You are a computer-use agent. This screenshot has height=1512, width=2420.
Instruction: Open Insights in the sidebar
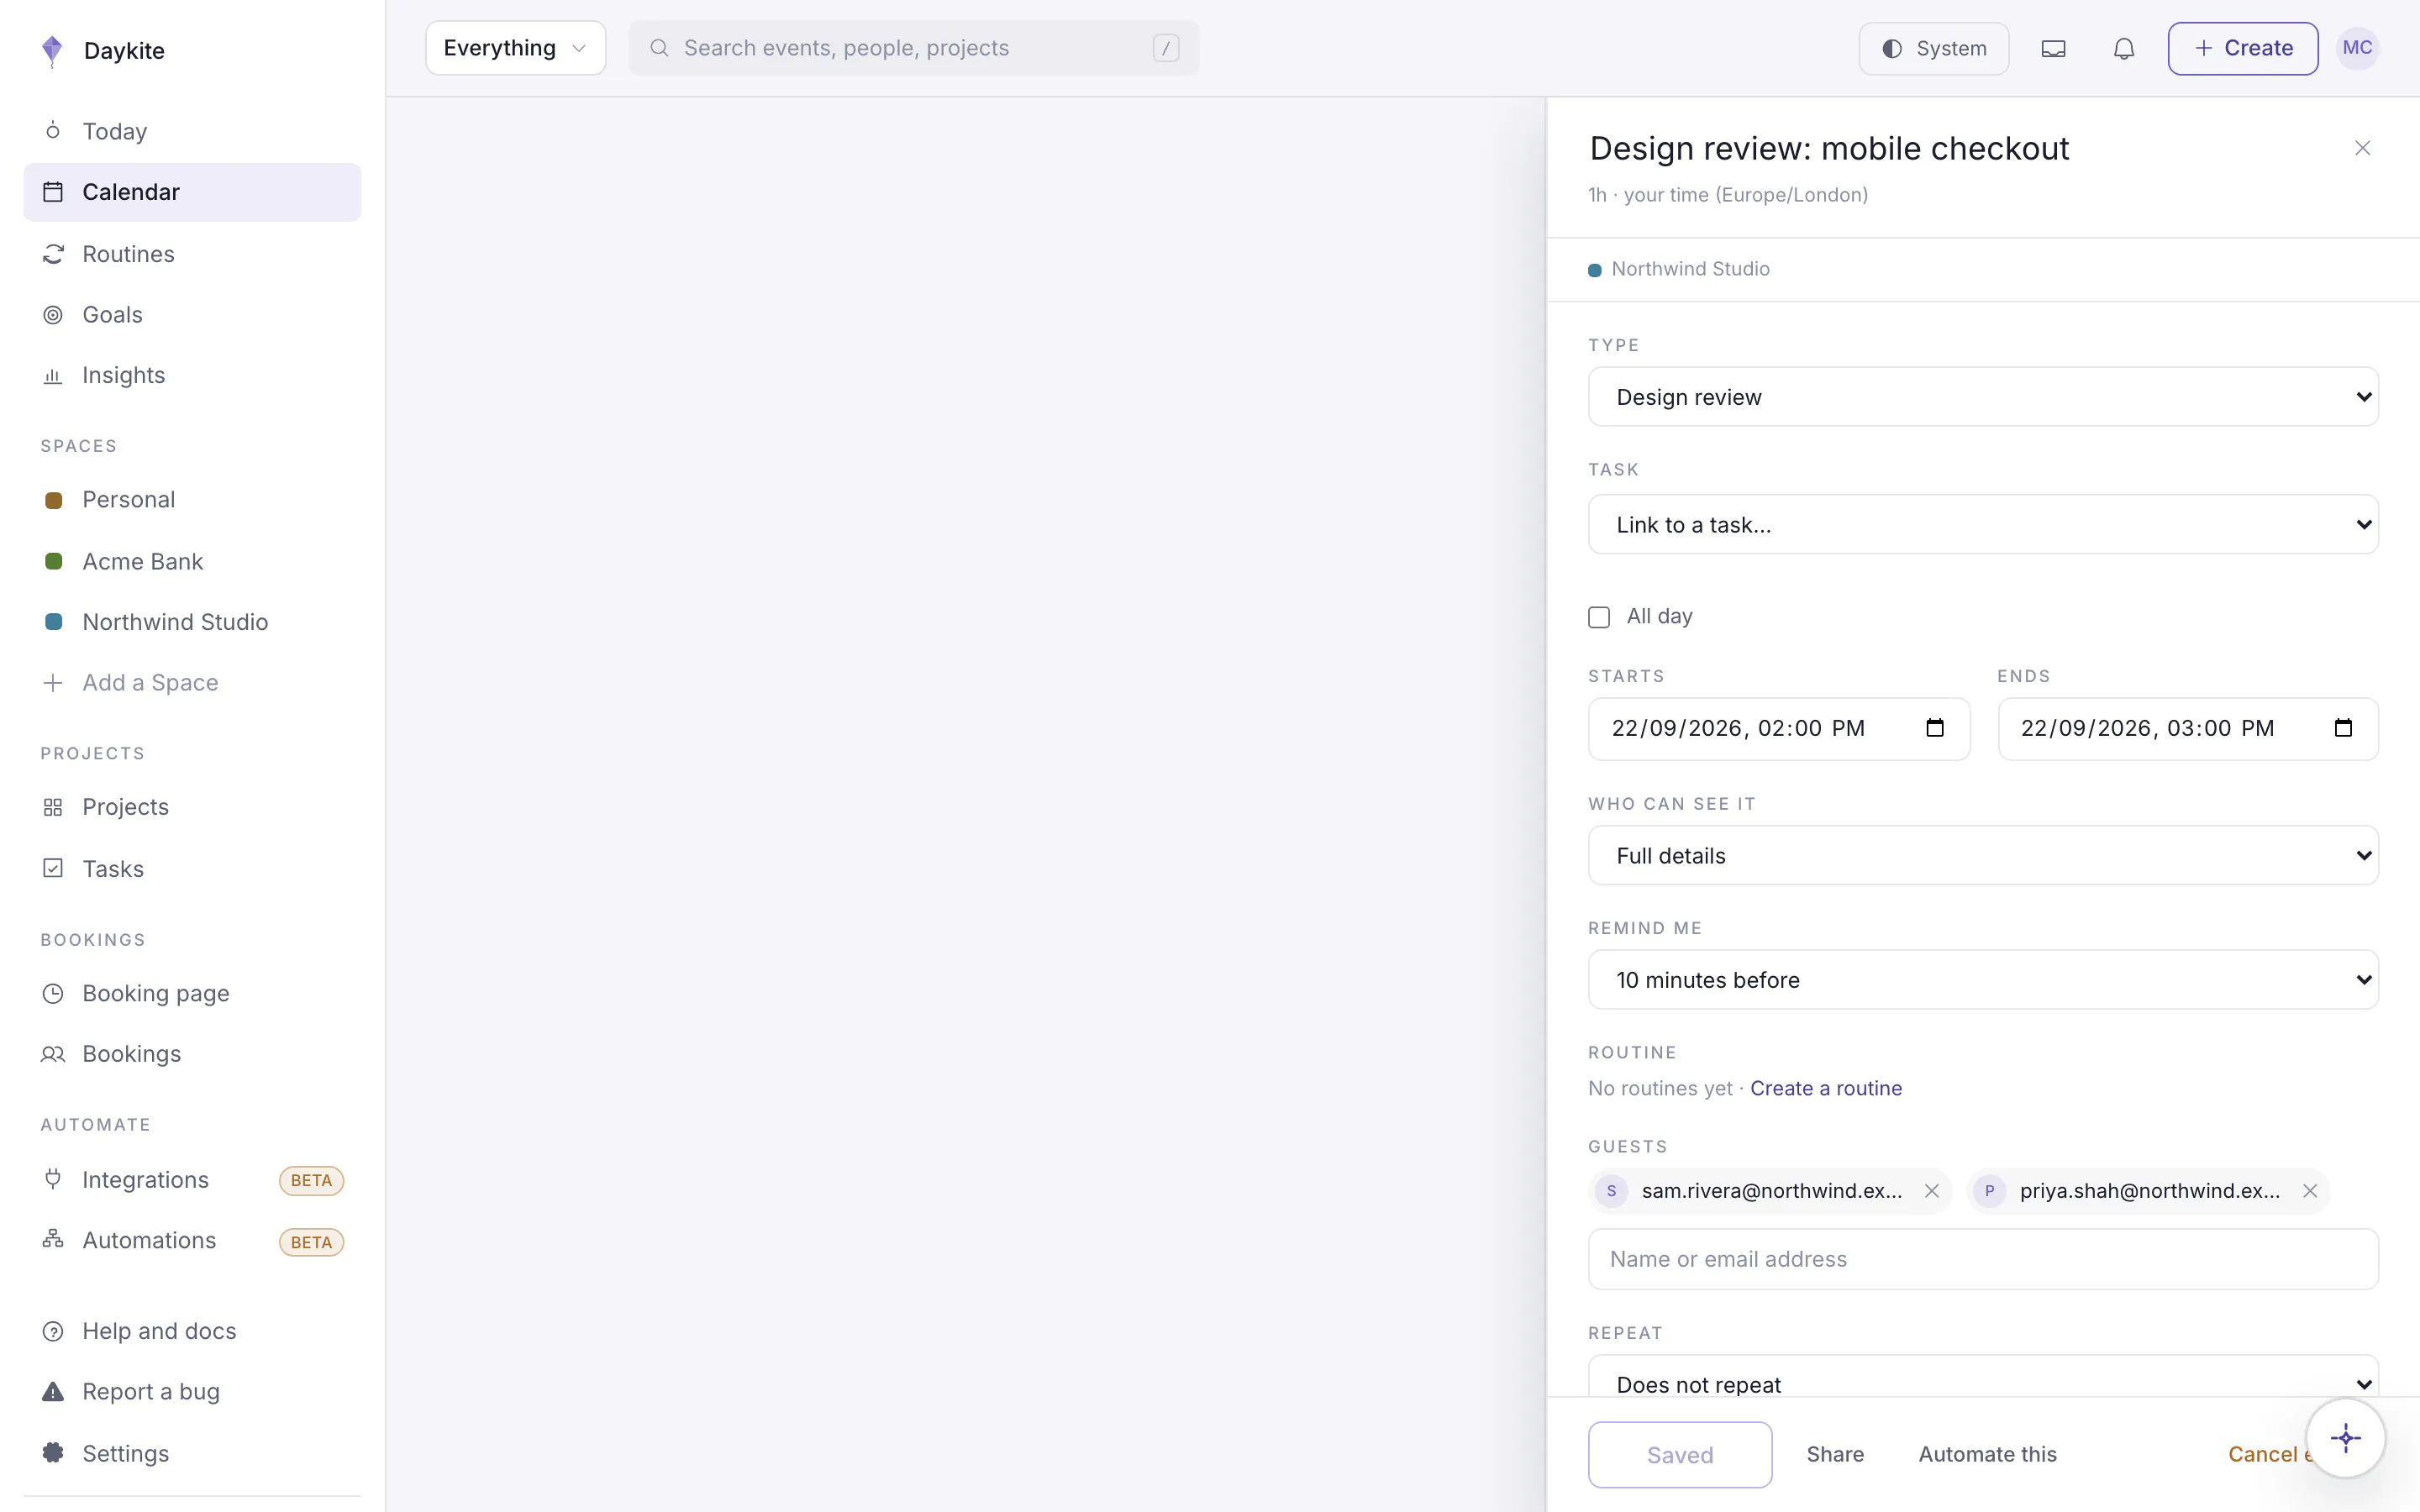click(x=192, y=375)
